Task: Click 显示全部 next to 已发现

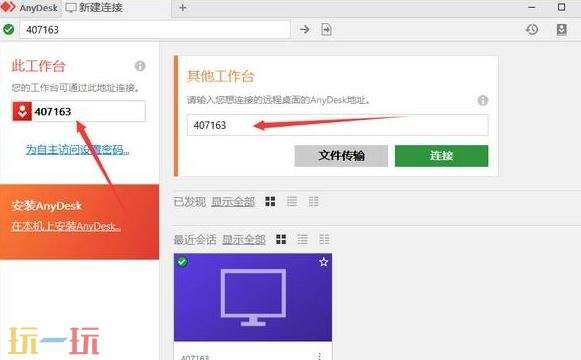Action: tap(233, 202)
